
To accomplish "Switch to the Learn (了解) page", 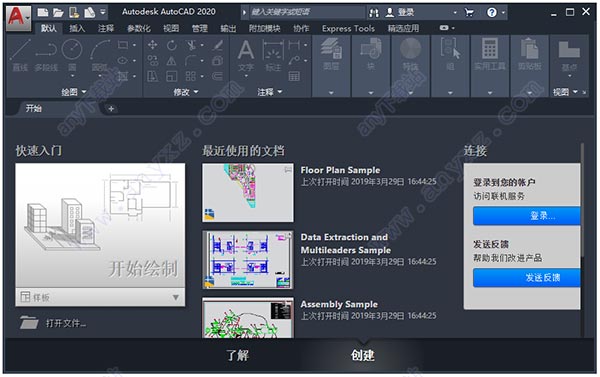I will (x=237, y=355).
